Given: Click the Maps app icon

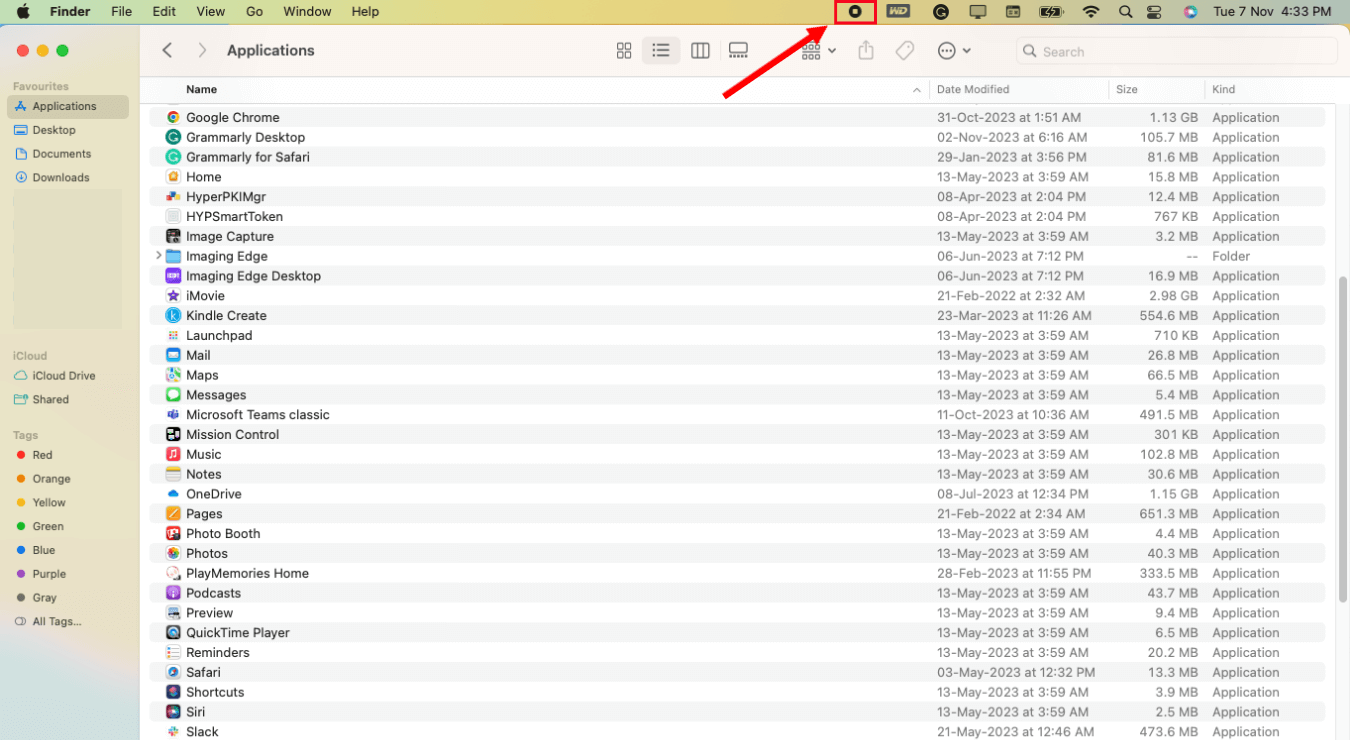Looking at the screenshot, I should click(x=173, y=375).
